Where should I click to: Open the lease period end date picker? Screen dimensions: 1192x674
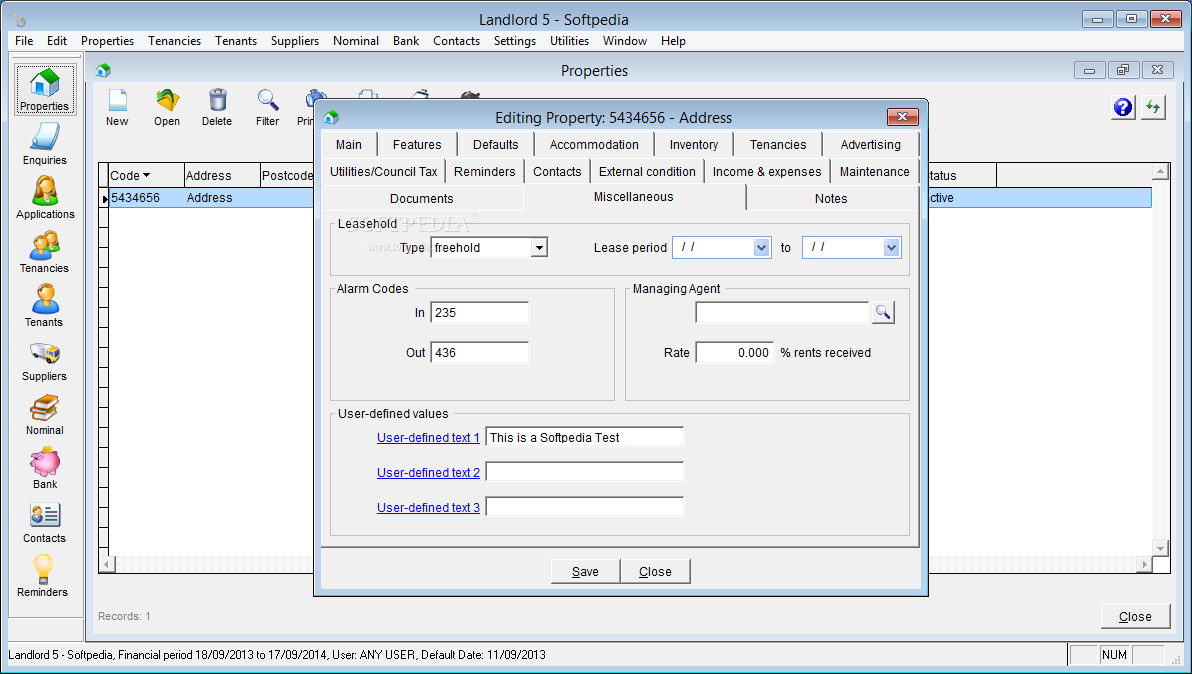892,248
